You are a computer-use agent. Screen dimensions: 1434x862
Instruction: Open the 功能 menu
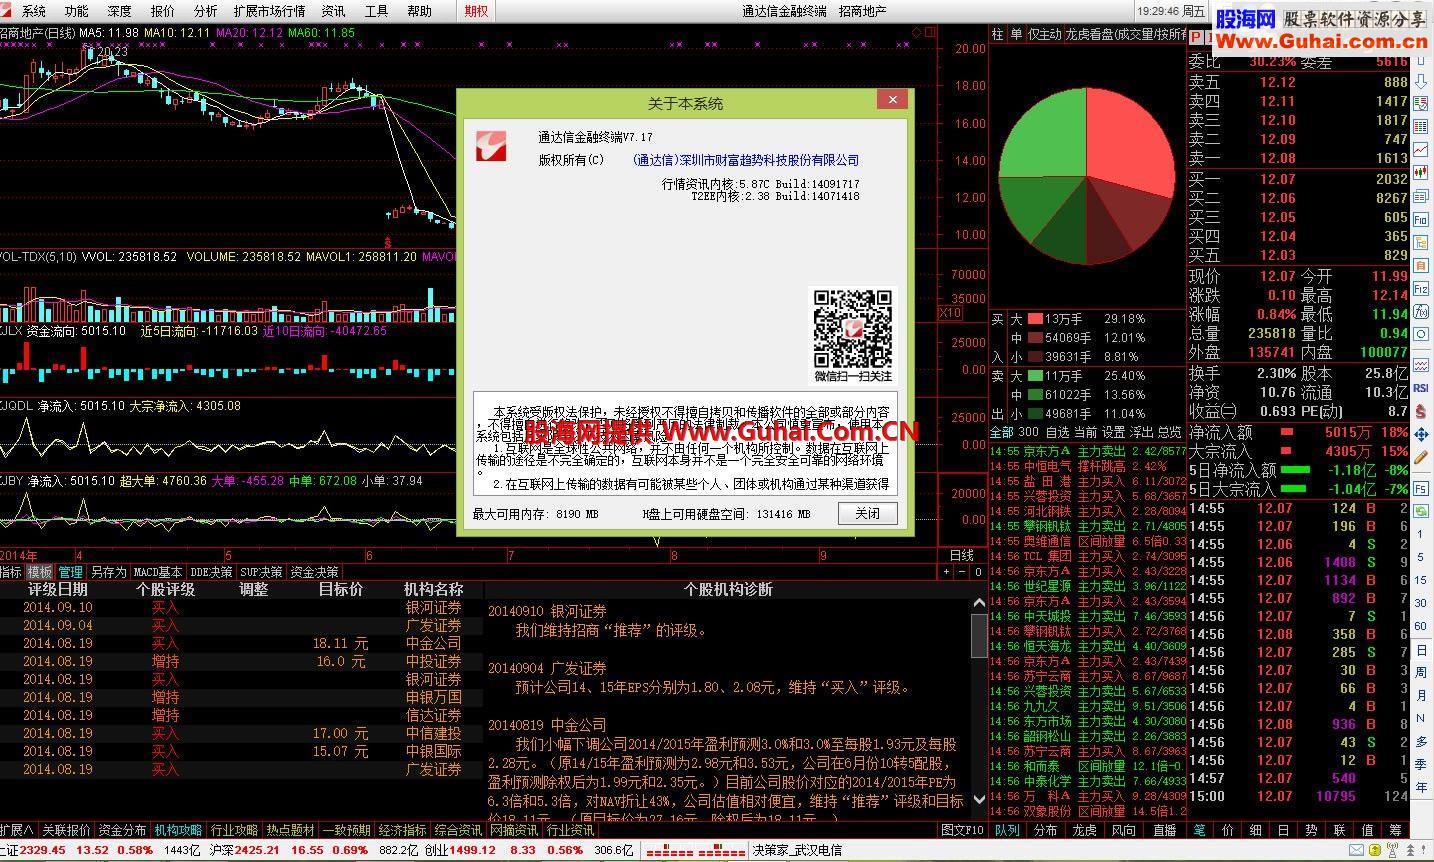pos(76,11)
